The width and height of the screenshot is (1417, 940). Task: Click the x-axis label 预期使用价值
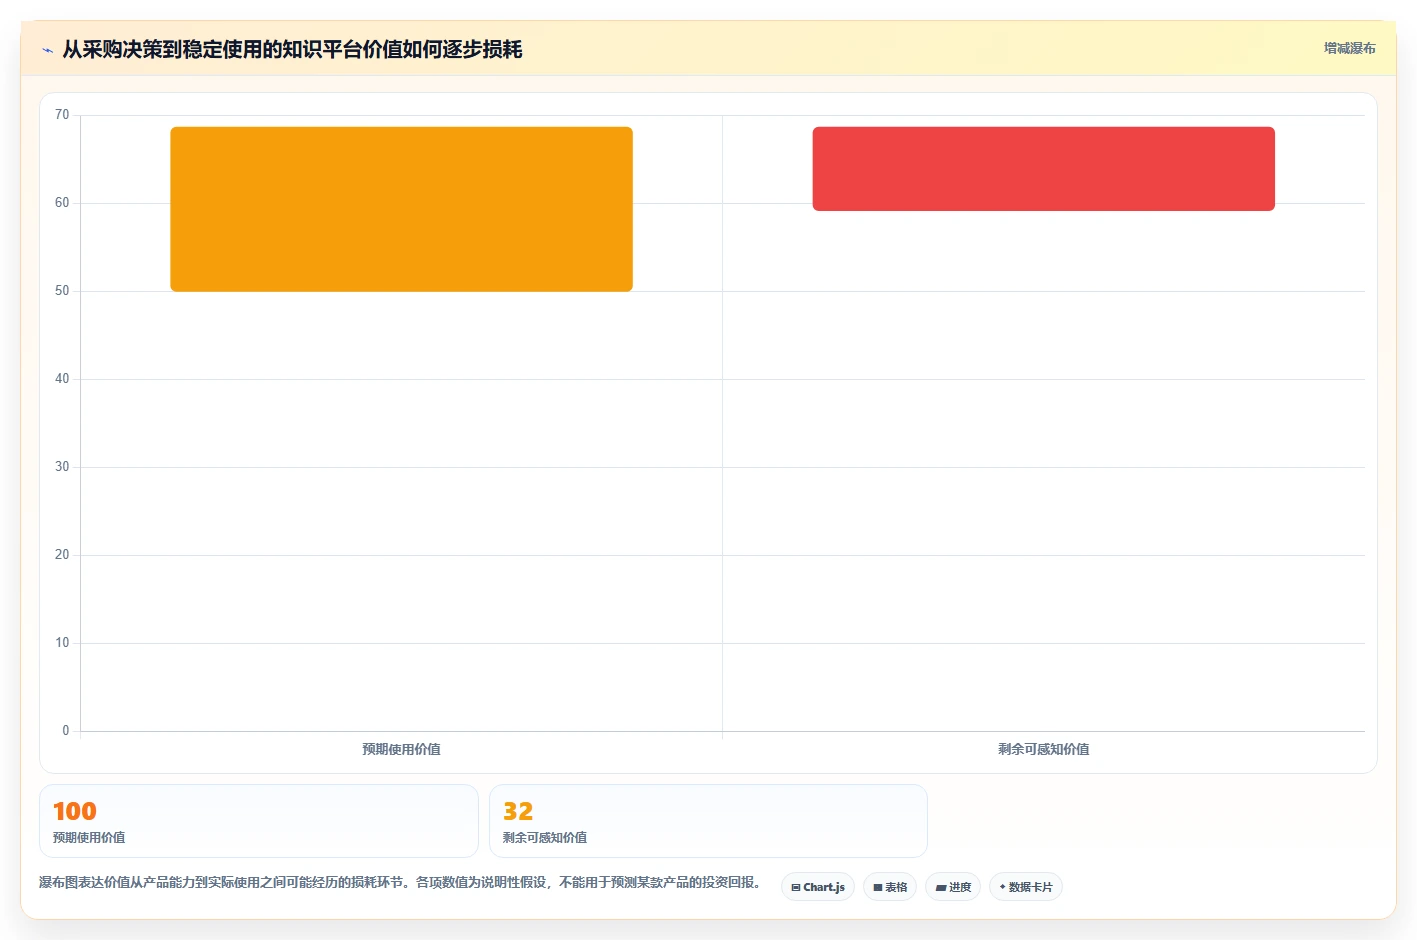(401, 749)
